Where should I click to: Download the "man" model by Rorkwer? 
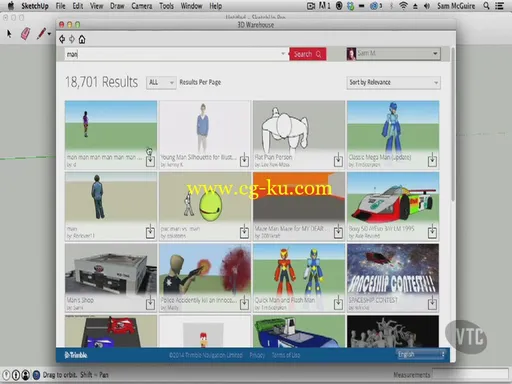(150, 232)
